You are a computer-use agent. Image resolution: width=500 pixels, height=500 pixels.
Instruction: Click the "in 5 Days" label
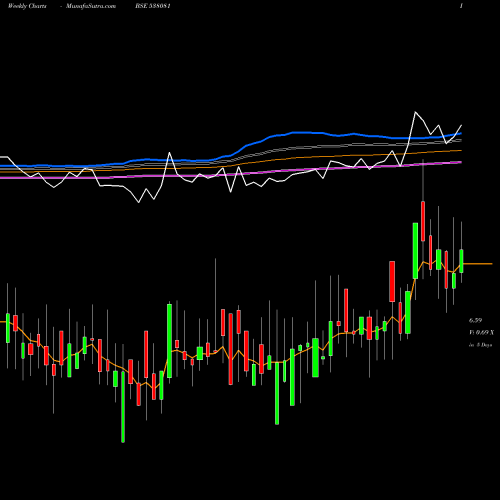(x=480, y=345)
